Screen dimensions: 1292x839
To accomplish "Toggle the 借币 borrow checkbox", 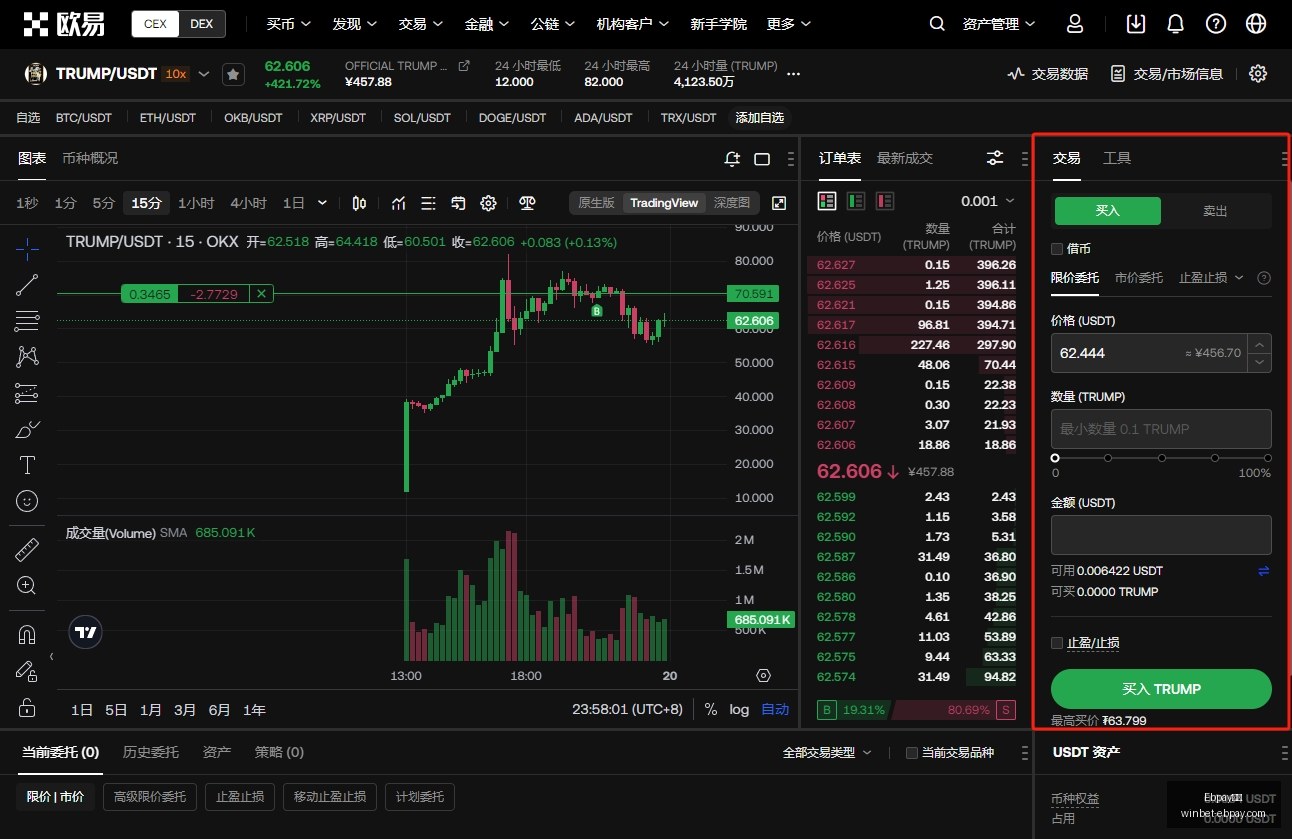I will point(1057,248).
